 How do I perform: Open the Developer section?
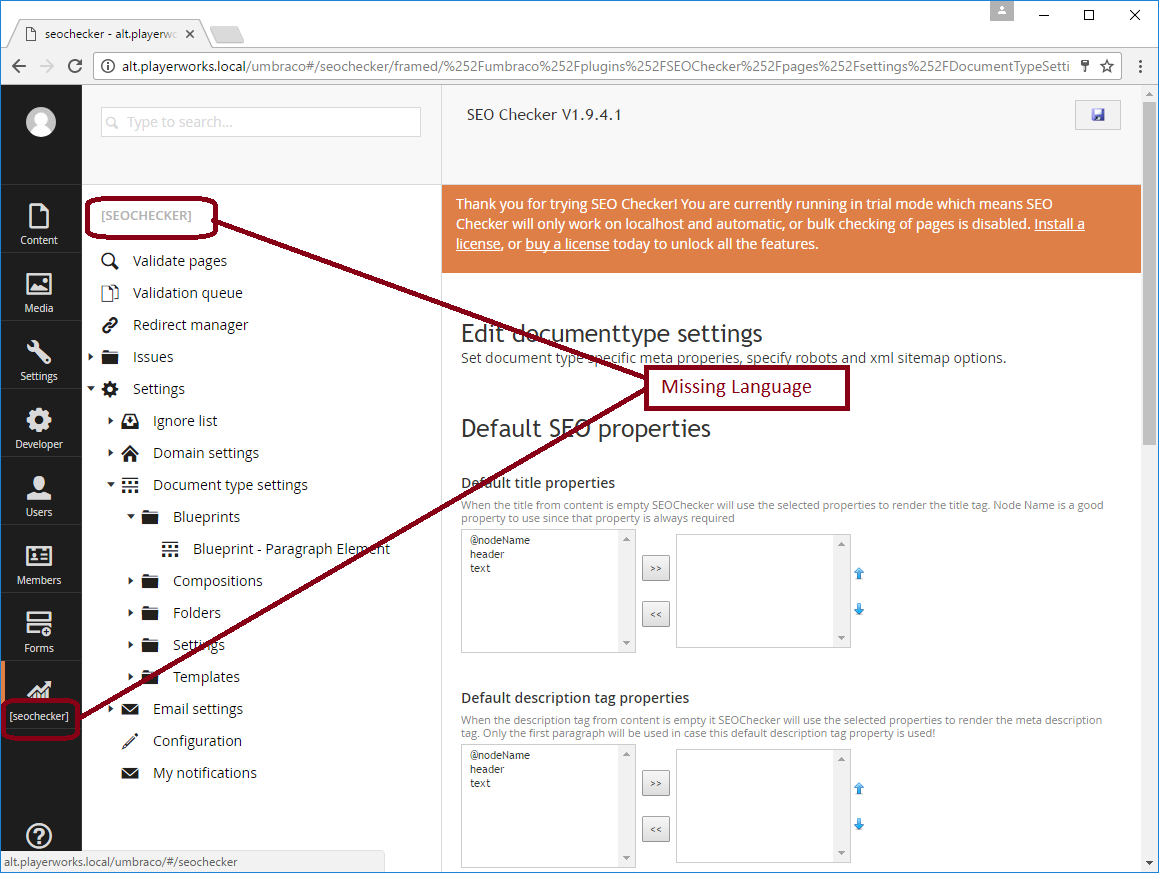click(39, 429)
